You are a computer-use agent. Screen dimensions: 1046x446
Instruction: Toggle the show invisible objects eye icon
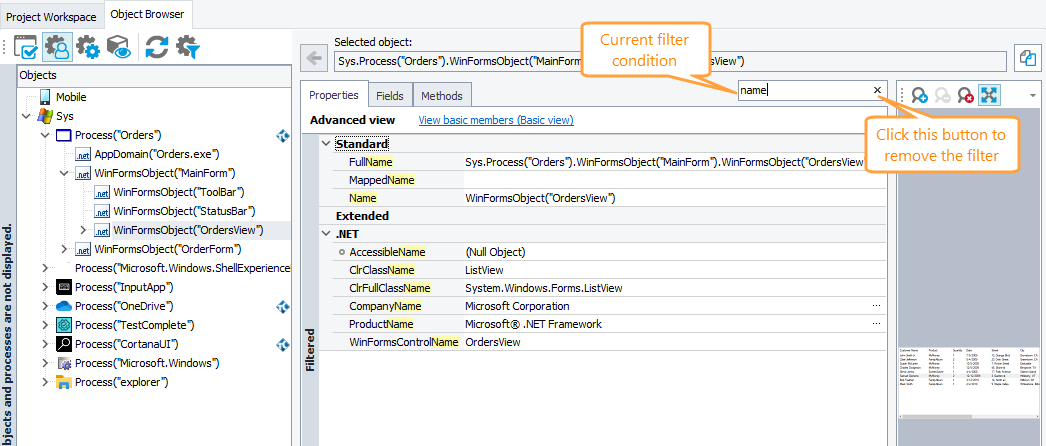(x=119, y=47)
